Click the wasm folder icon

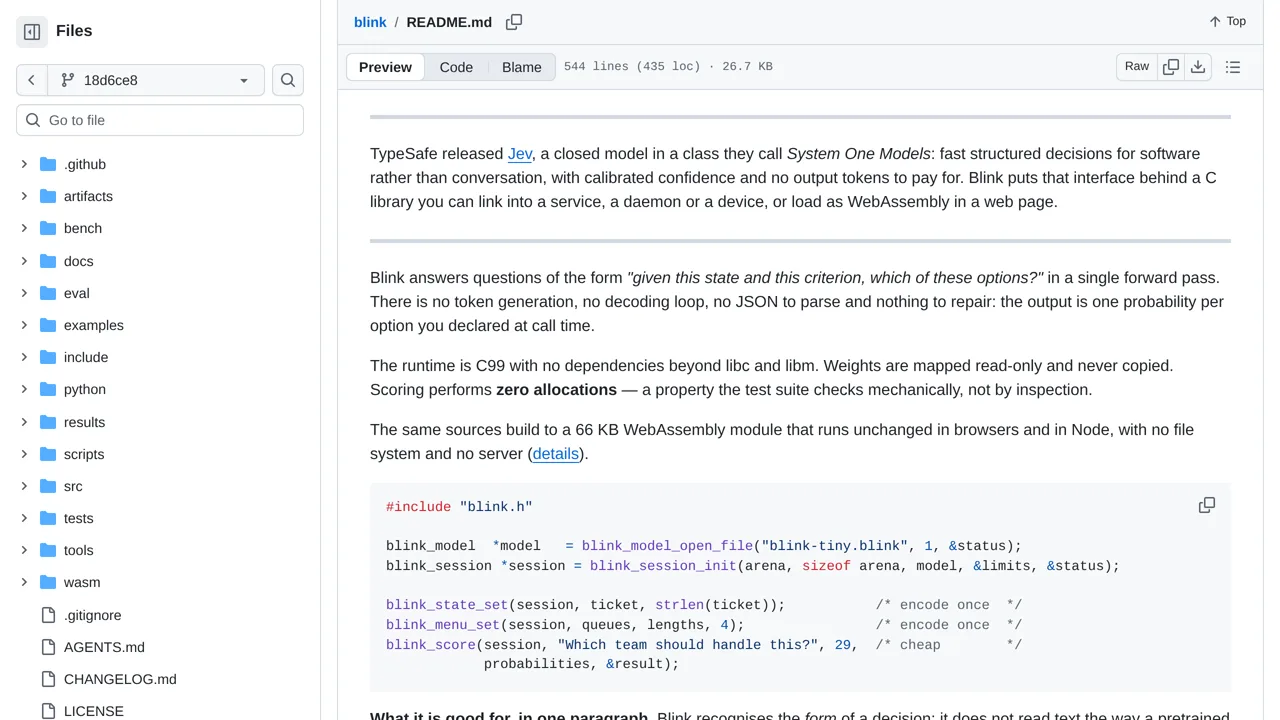coord(48,582)
